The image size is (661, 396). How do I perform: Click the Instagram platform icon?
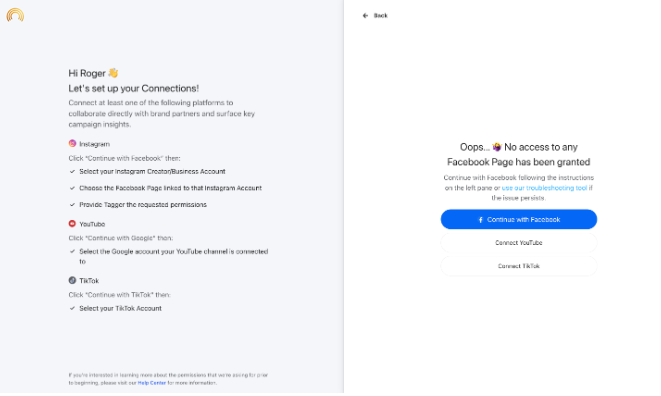pos(73,144)
